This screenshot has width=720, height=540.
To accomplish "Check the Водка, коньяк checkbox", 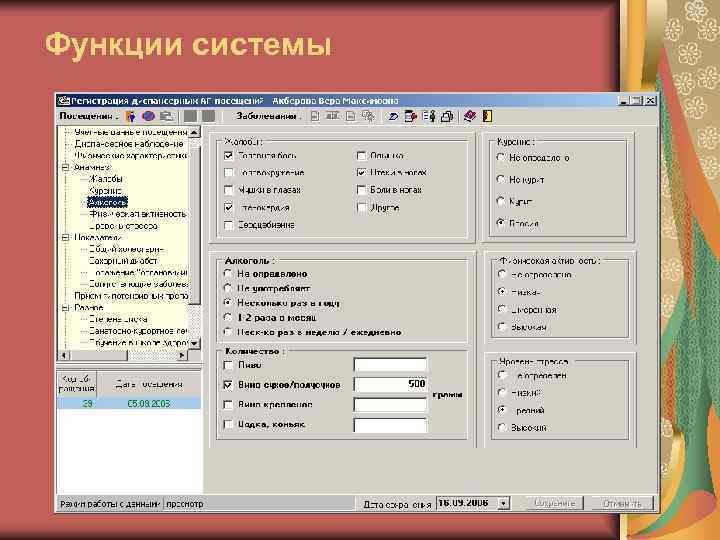I will coord(228,424).
